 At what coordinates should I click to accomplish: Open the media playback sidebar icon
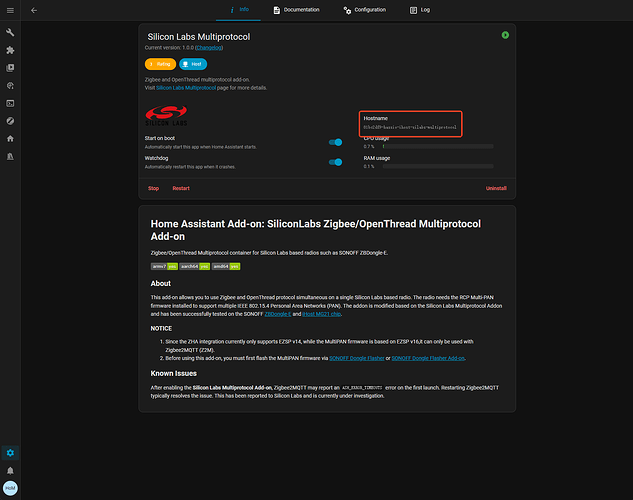pos(10,68)
